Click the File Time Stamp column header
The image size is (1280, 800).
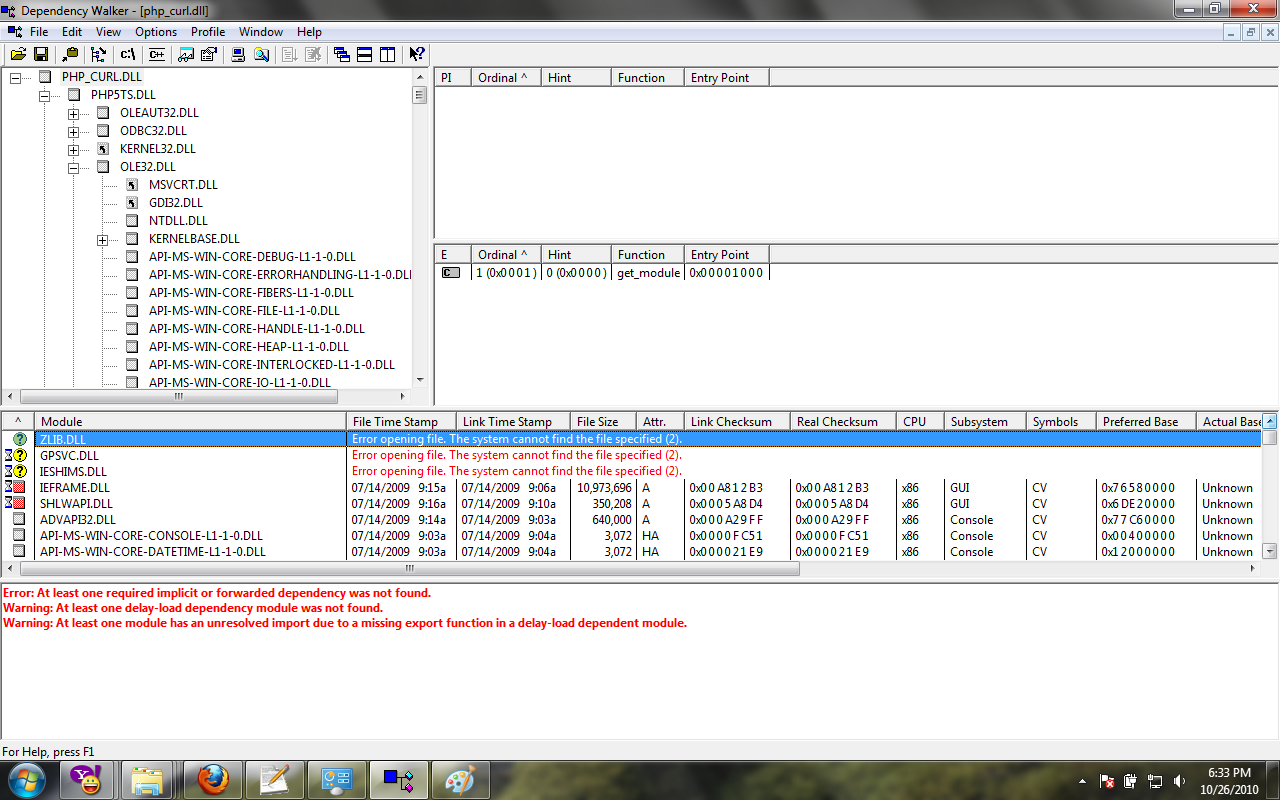401,421
